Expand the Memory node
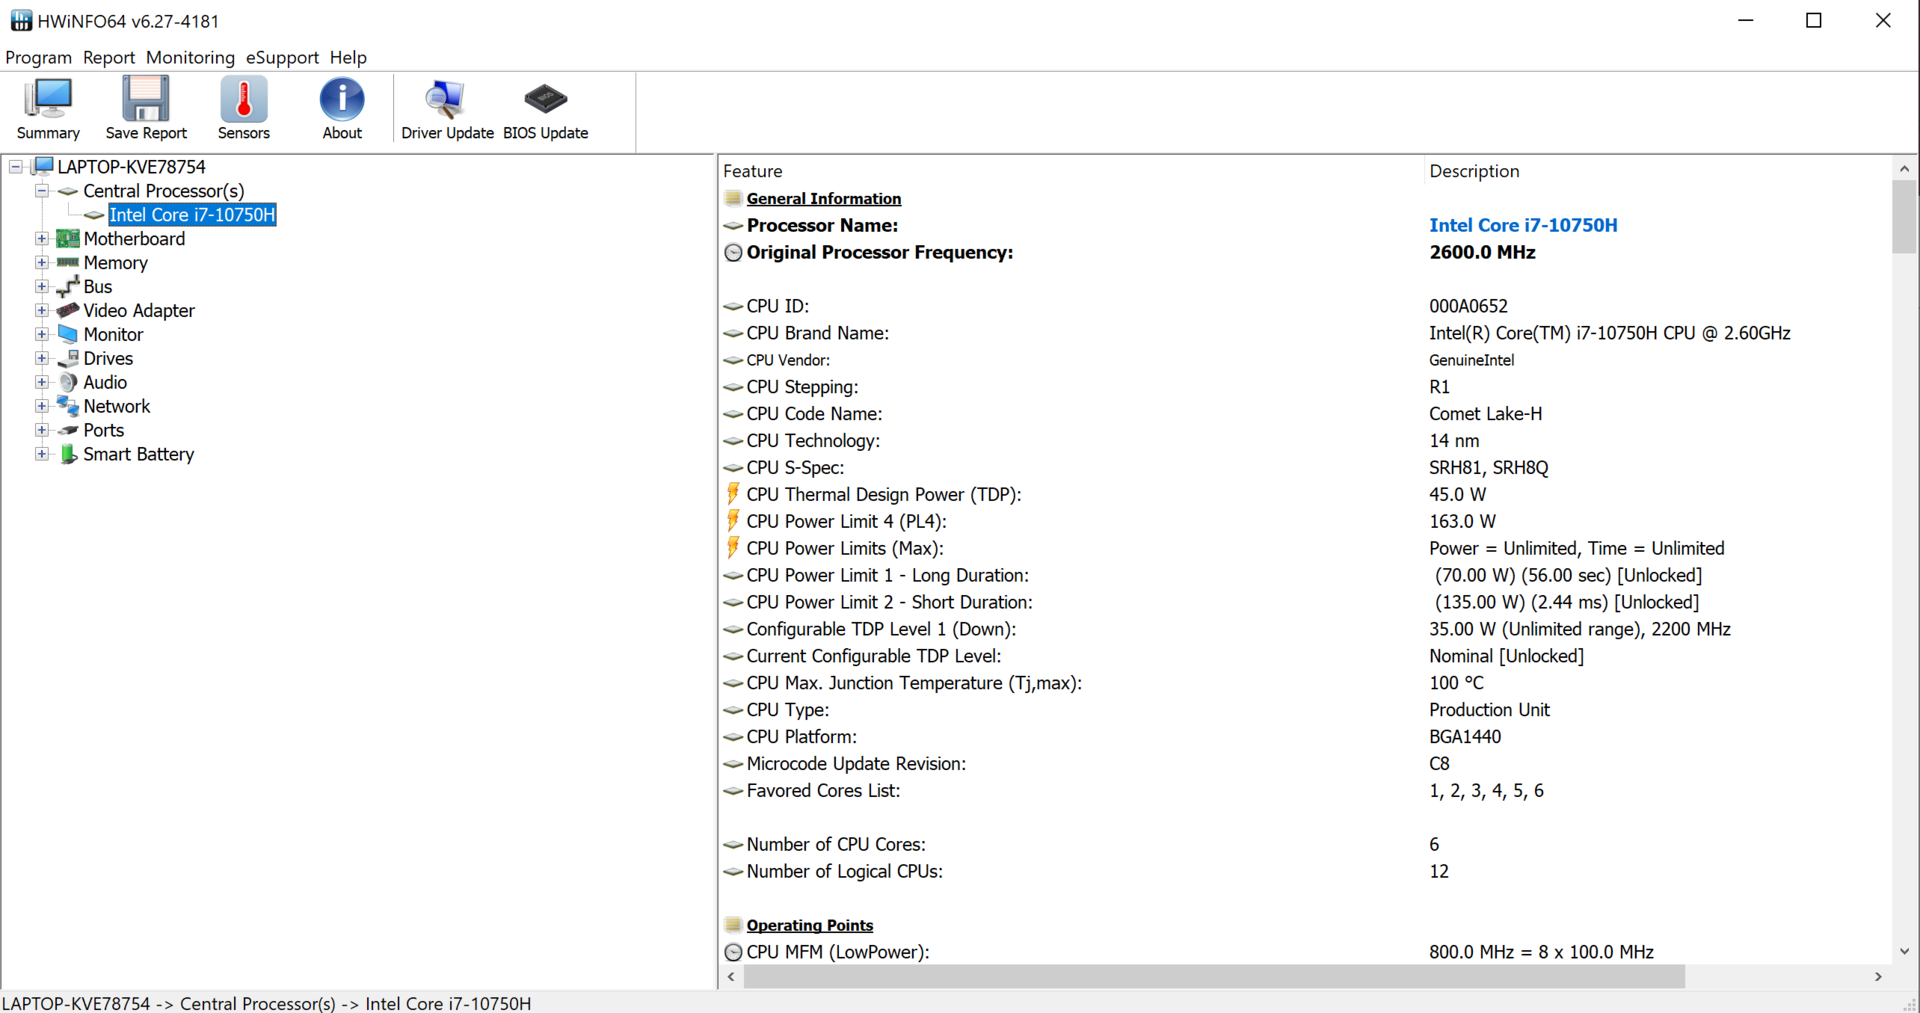1920x1013 pixels. point(42,263)
